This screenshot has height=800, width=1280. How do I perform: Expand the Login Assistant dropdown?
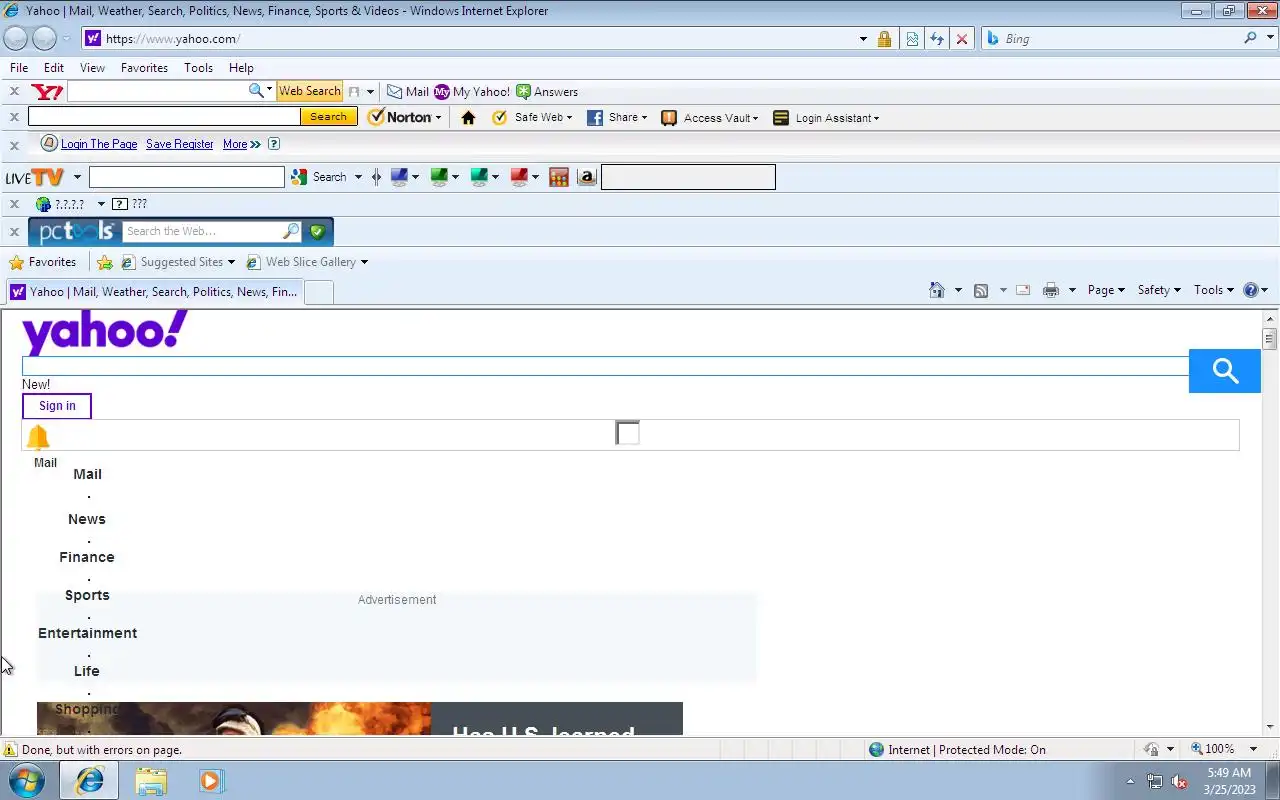click(x=876, y=118)
